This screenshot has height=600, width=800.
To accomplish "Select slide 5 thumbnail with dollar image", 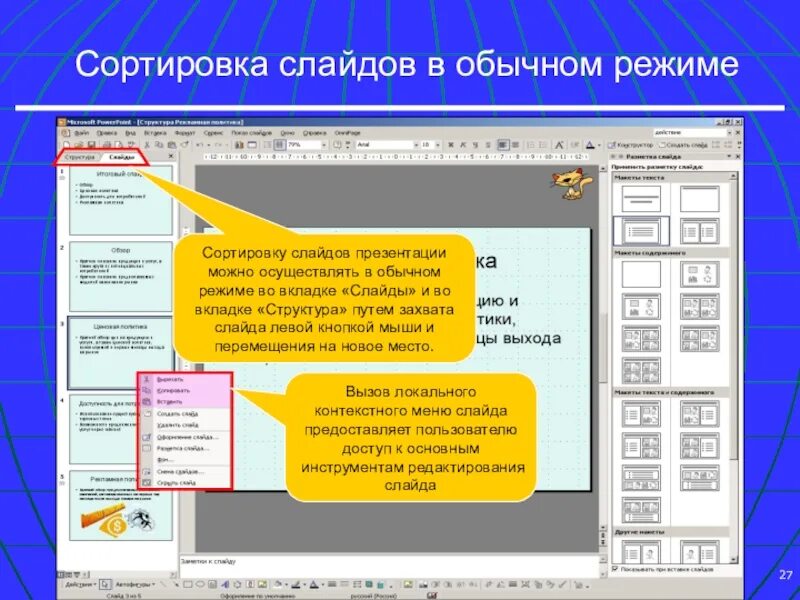I will point(121,506).
